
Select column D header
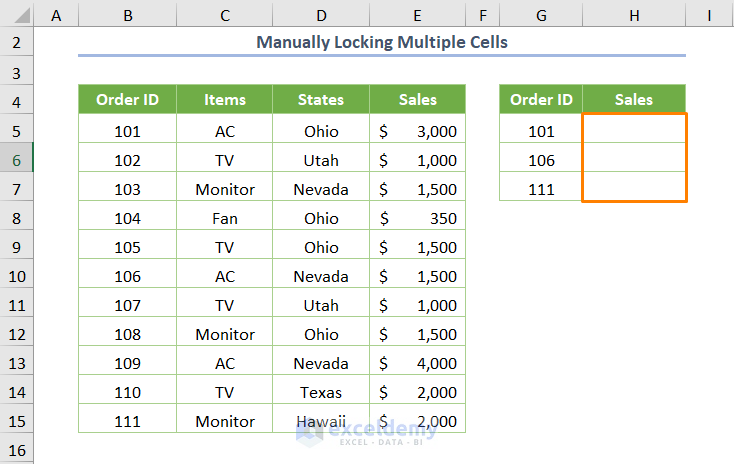point(321,14)
